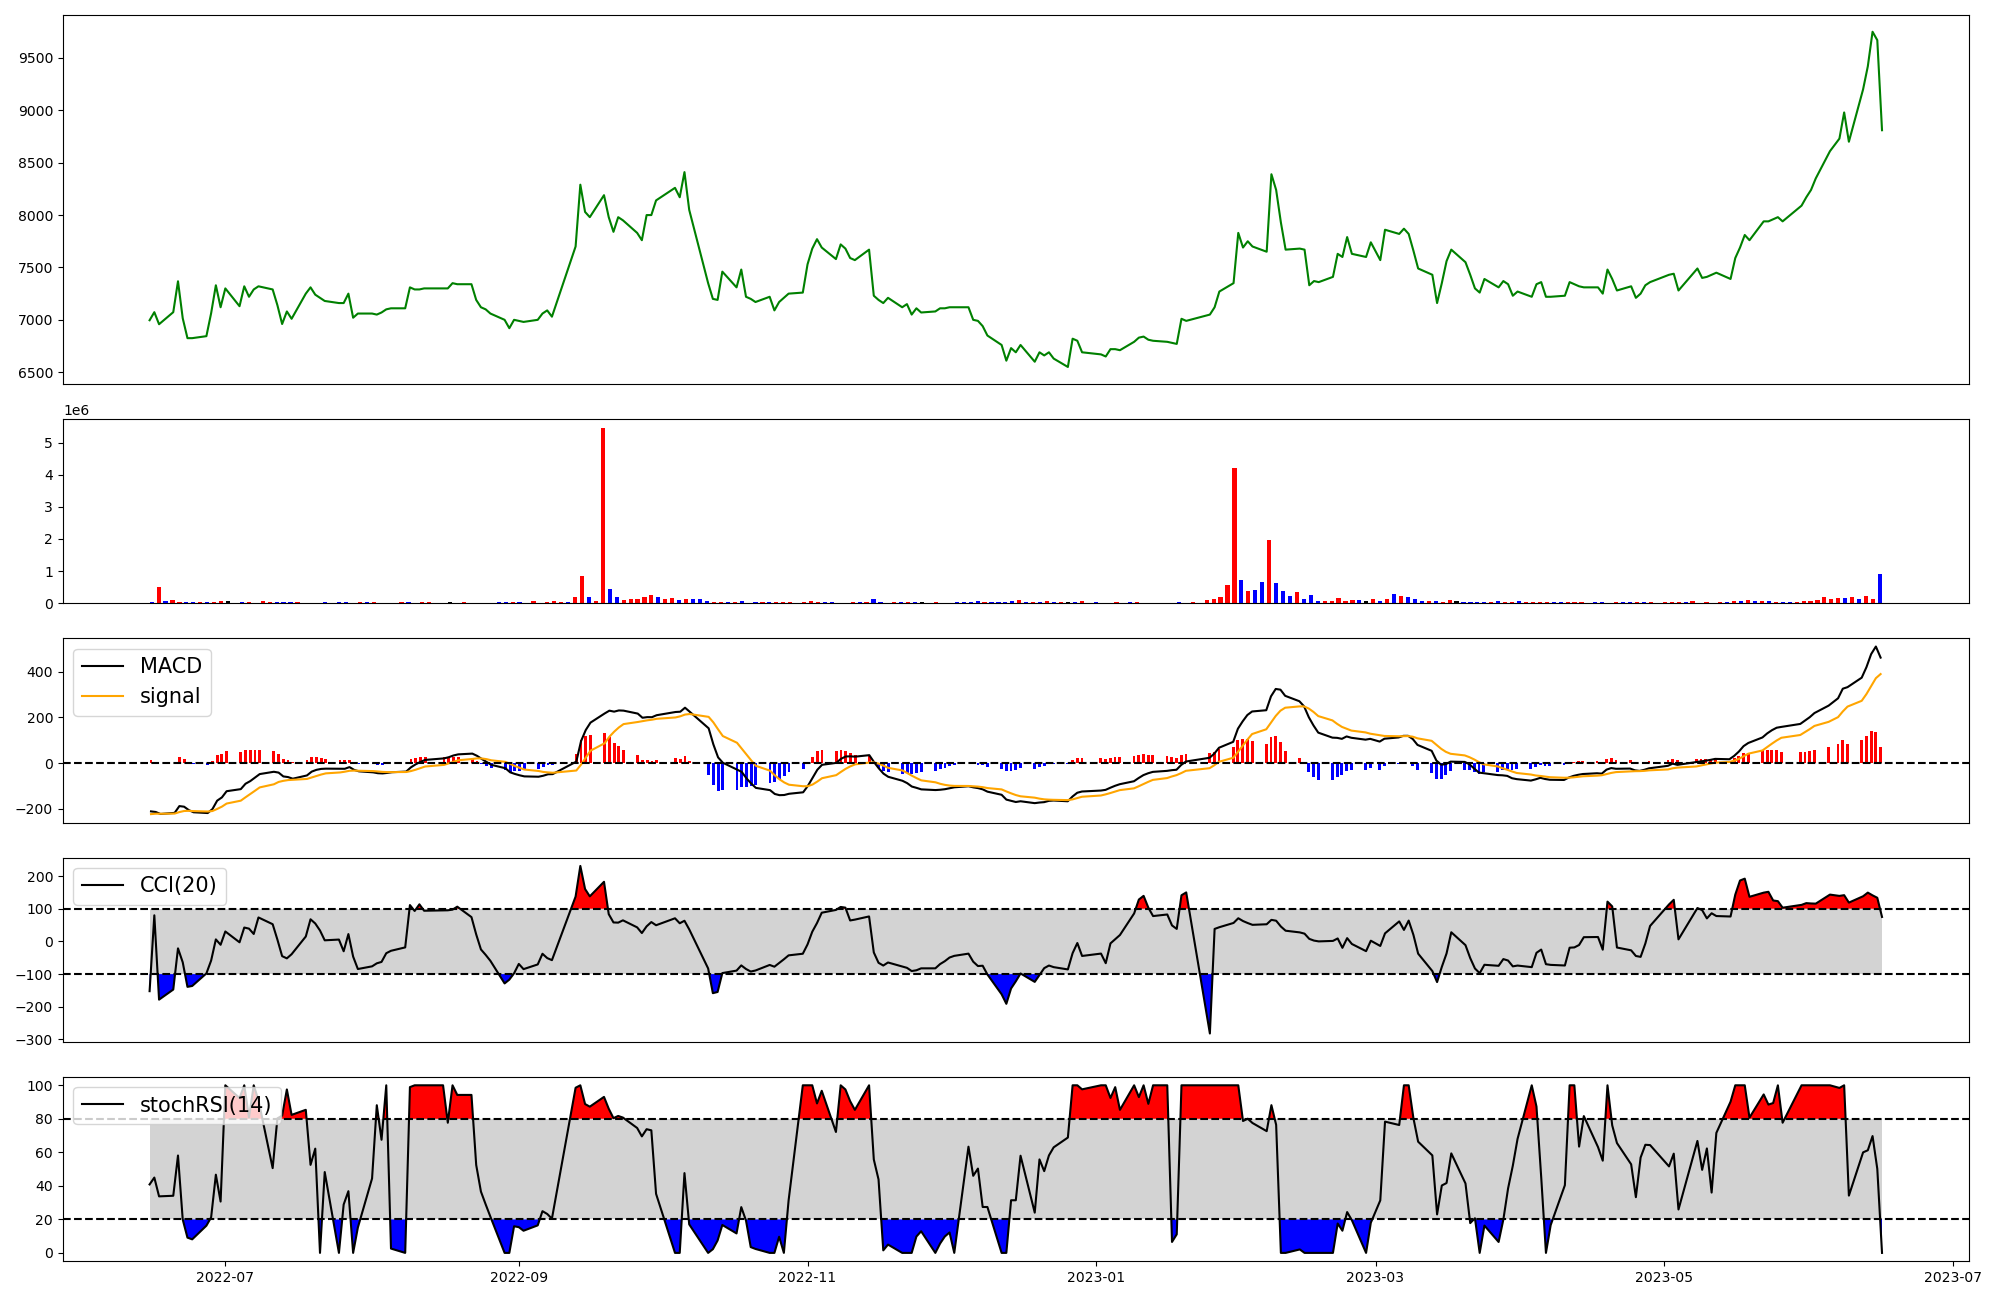The image size is (2000, 1300).
Task: Click the volume axis label 5
Action: 49,443
